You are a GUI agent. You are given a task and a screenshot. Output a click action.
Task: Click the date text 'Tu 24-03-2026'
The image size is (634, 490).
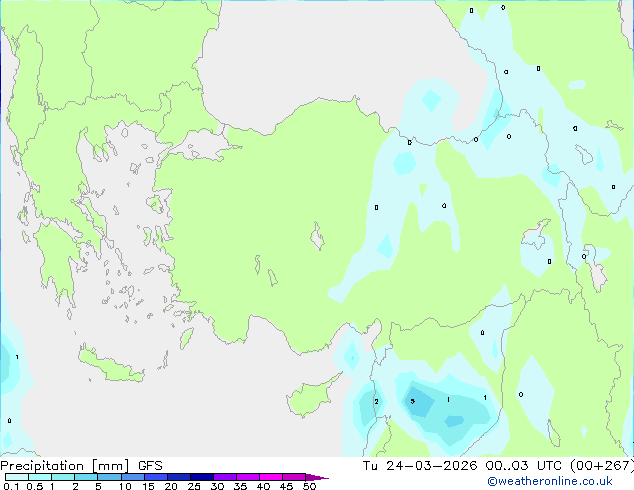pos(420,466)
